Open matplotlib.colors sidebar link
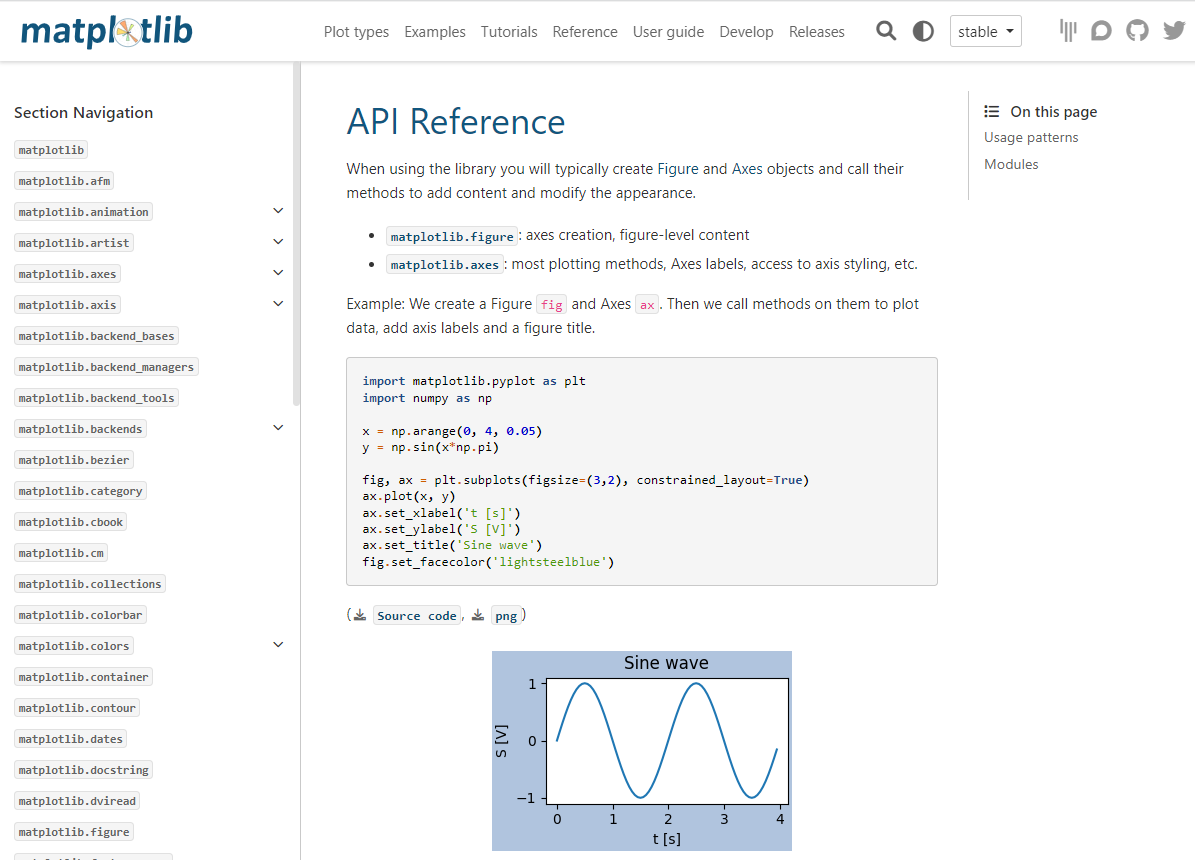This screenshot has width=1195, height=860. pos(74,647)
